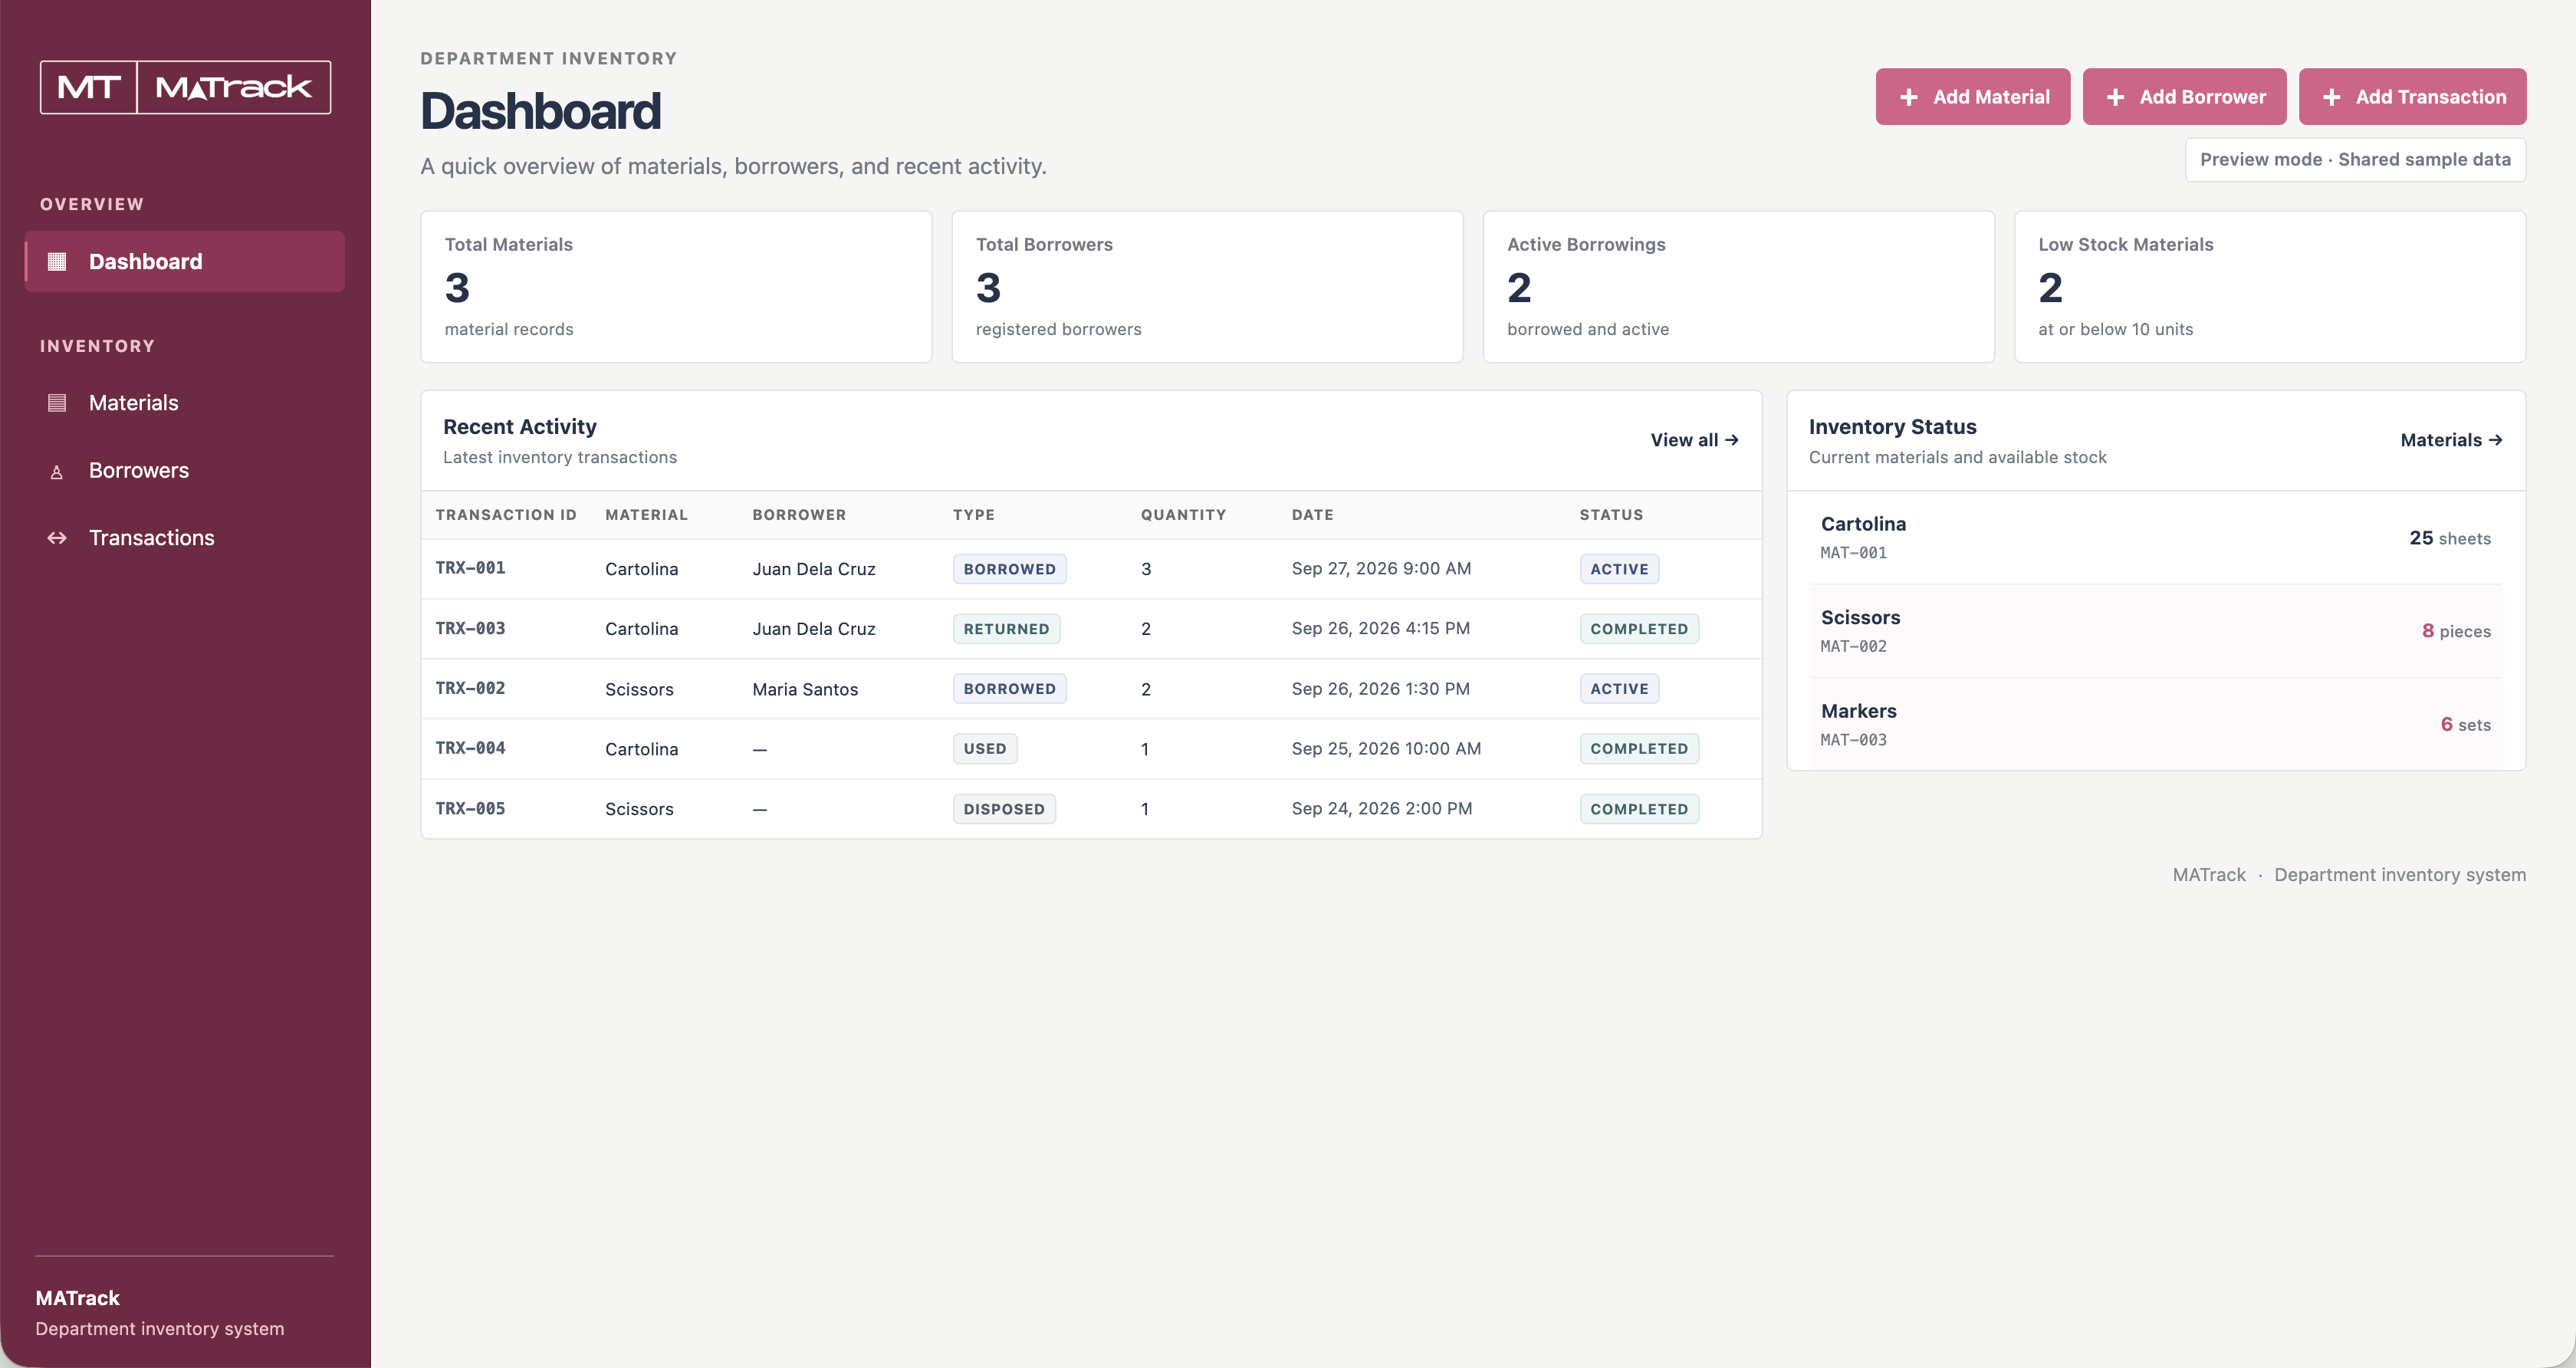Click transaction ID TRX-005
Image resolution: width=2576 pixels, height=1368 pixels.
click(470, 809)
